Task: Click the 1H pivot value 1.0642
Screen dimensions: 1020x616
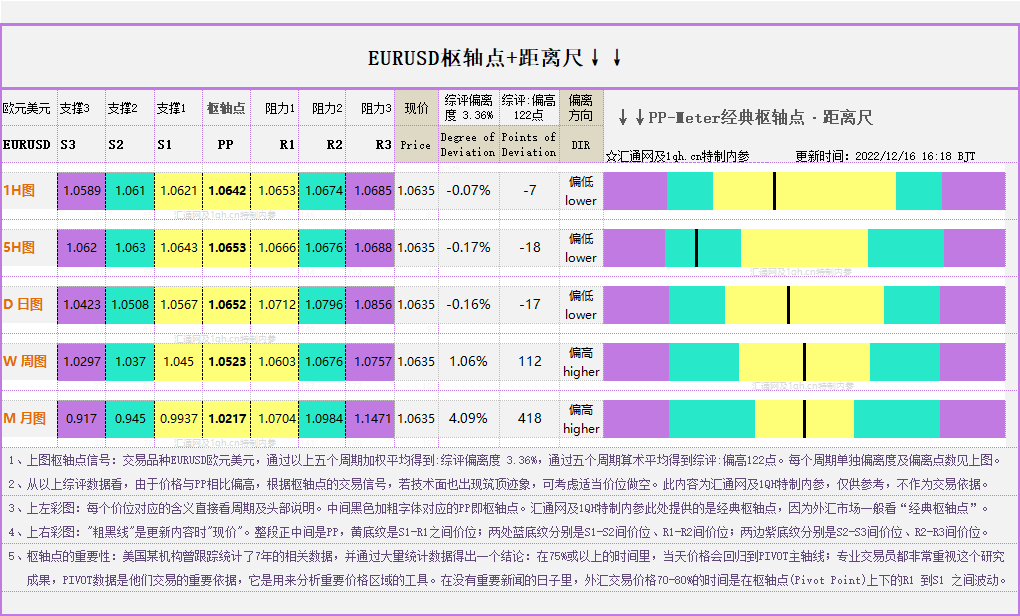Action: pyautogui.click(x=226, y=190)
